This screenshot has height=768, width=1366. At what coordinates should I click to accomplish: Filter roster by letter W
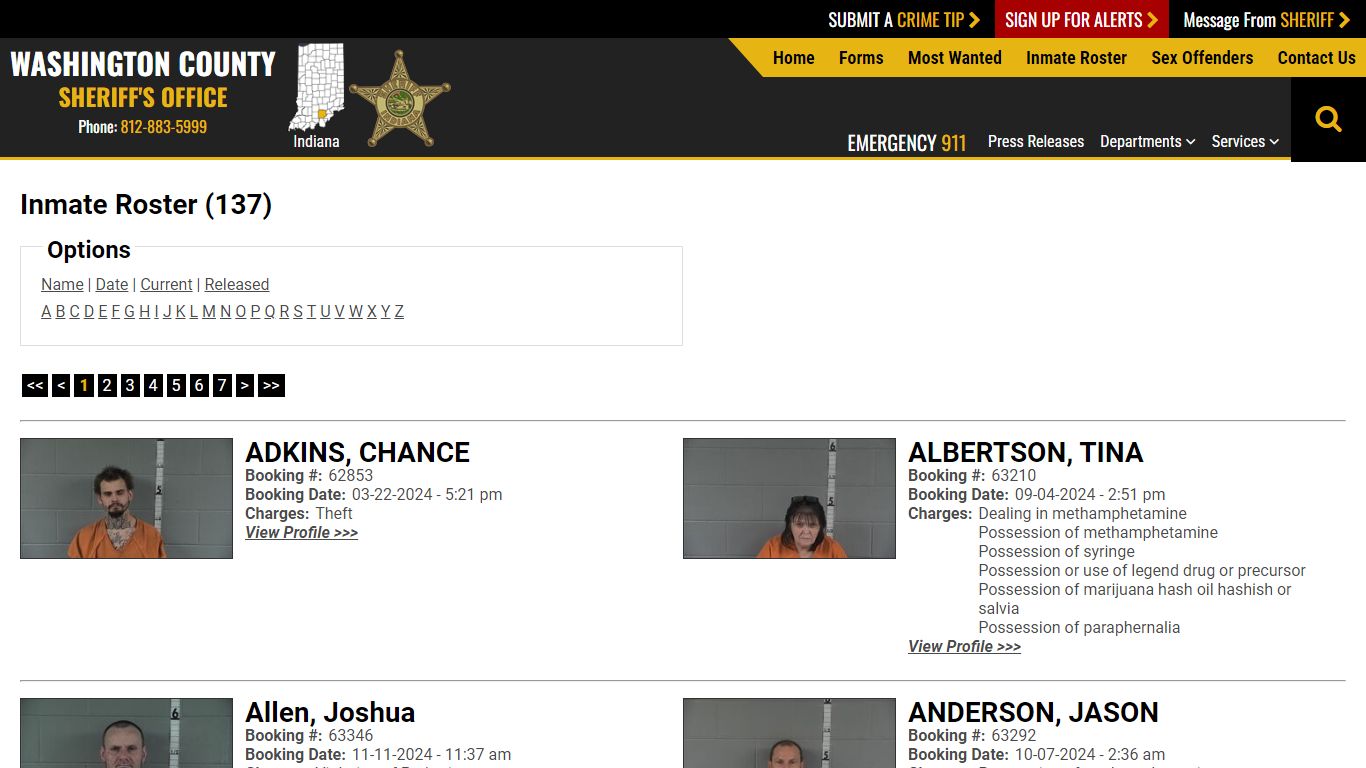(356, 311)
